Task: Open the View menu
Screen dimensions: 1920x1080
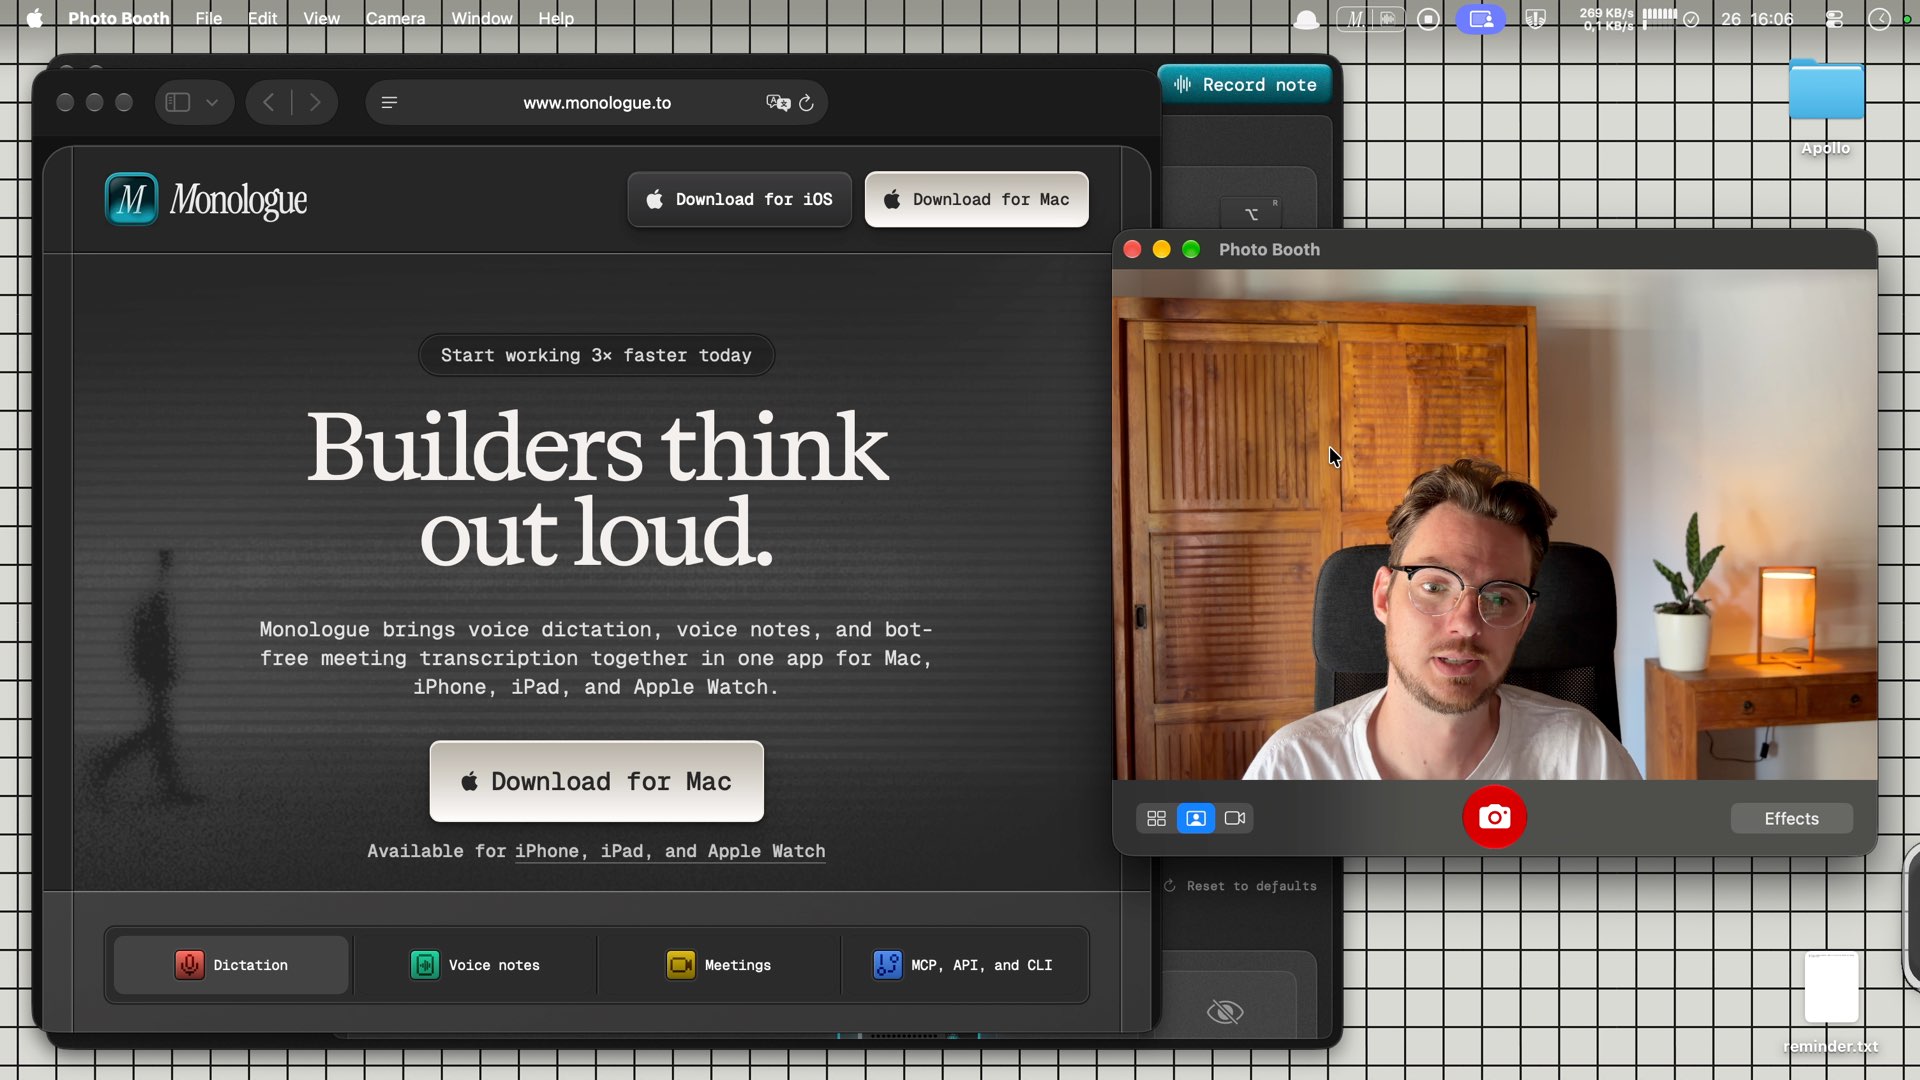Action: pyautogui.click(x=321, y=18)
